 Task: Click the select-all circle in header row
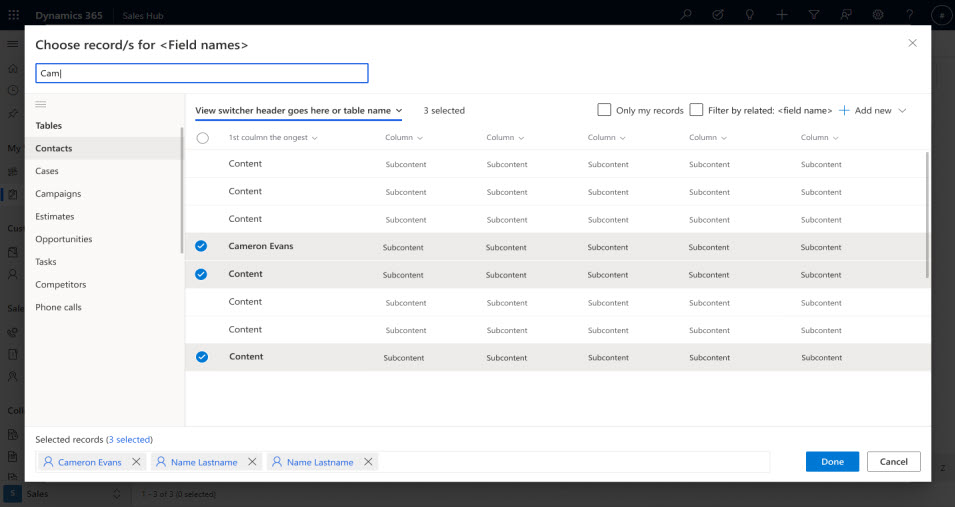pyautogui.click(x=203, y=138)
